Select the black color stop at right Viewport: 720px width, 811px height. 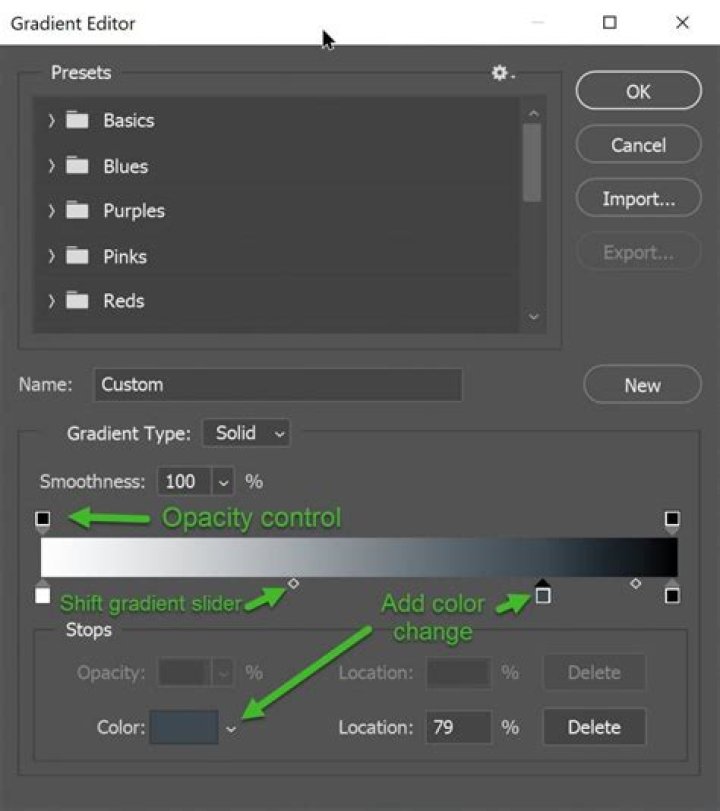click(x=672, y=595)
